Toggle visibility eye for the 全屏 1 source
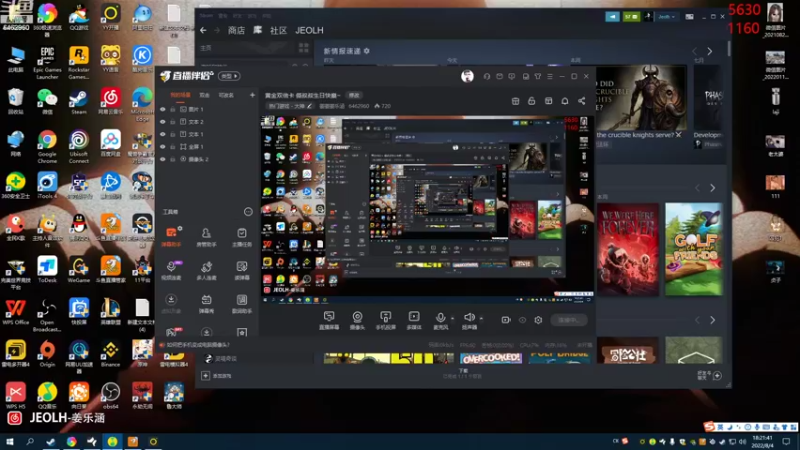 (x=163, y=146)
